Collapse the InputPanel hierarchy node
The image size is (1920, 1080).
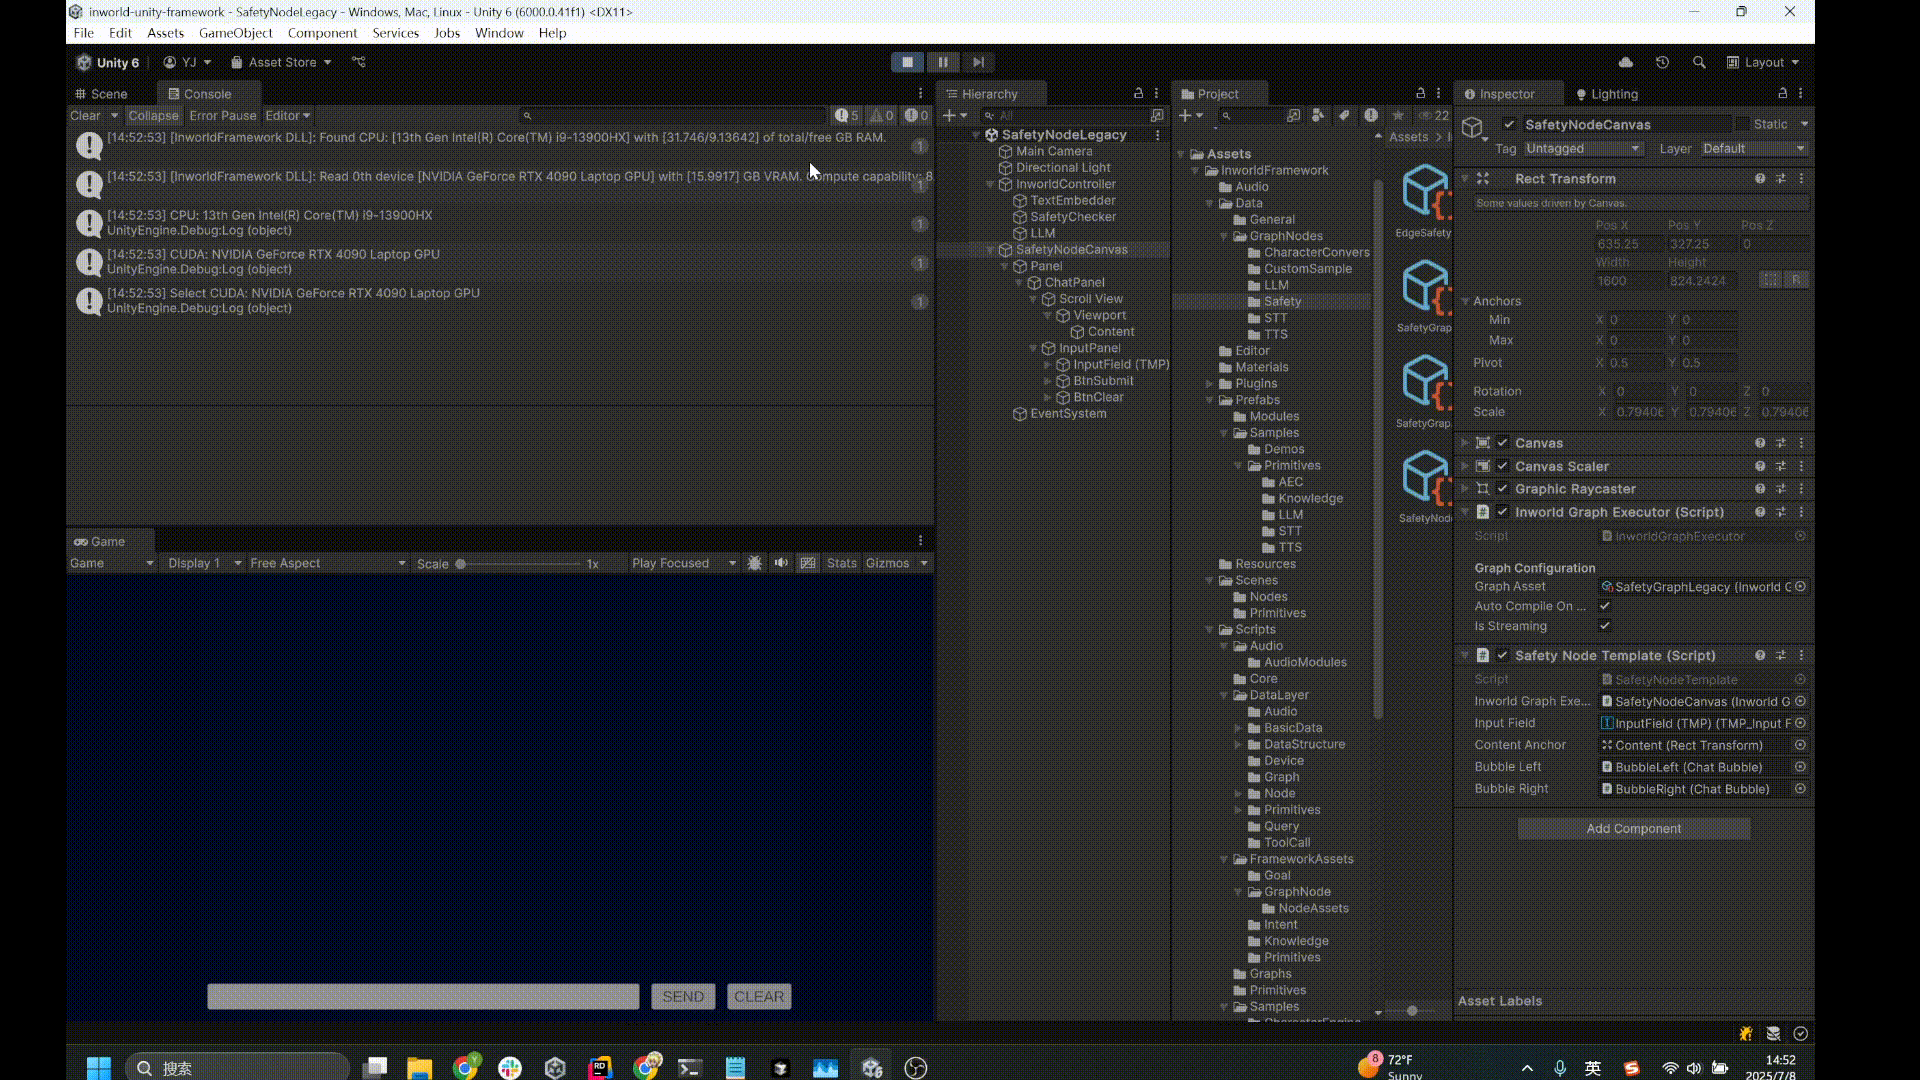1033,348
